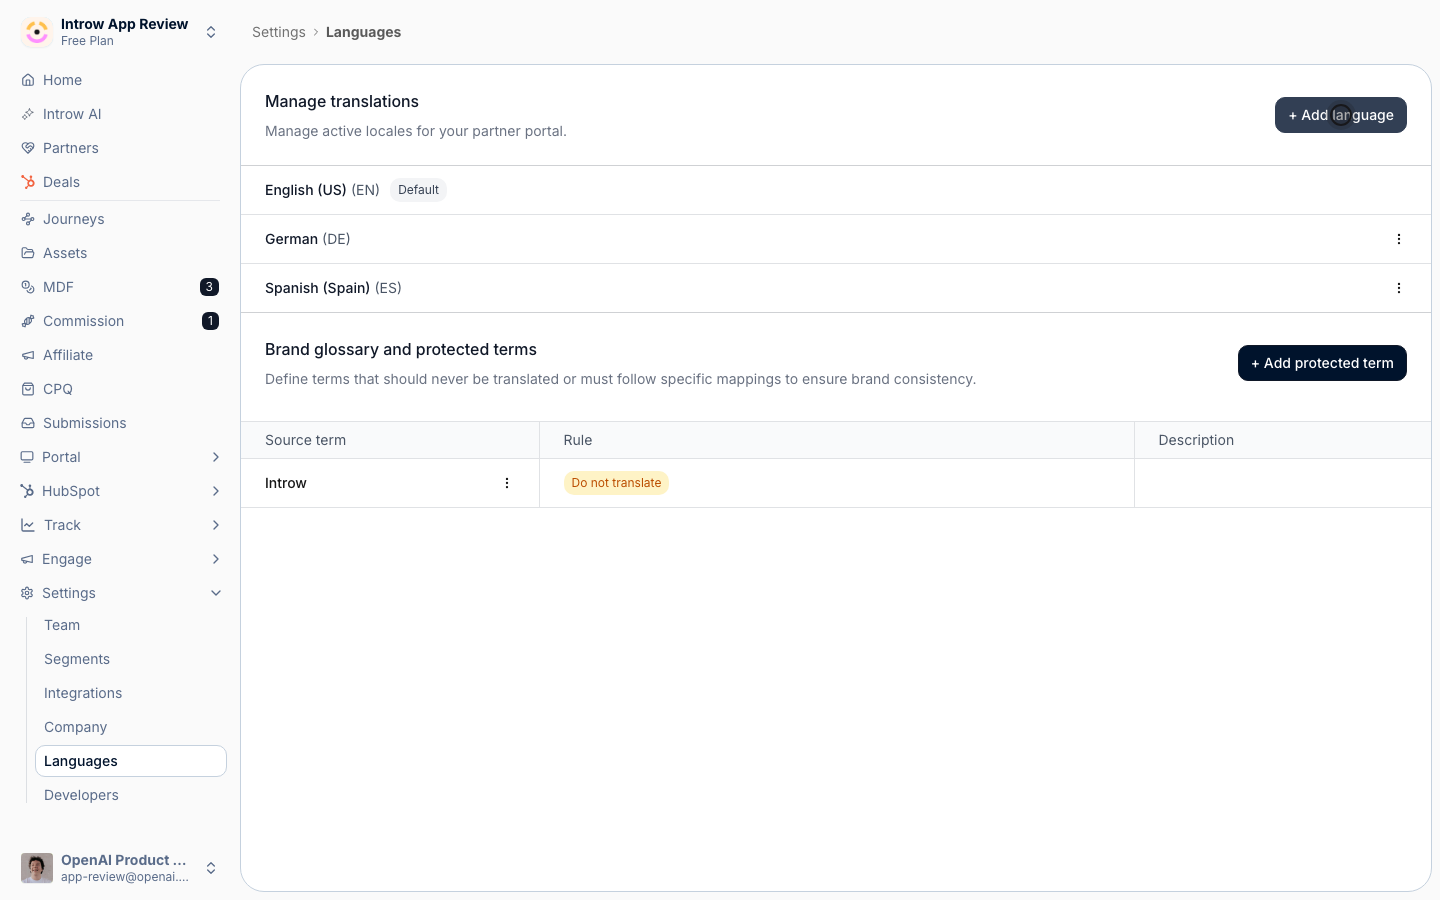Open workspace switcher arrows

pyautogui.click(x=211, y=32)
